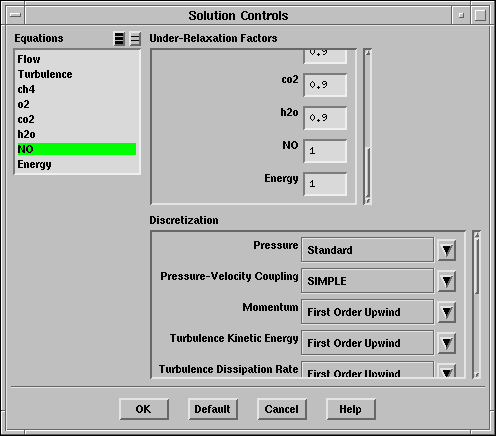
Task: Deselect all equations icon above list
Action: pyautogui.click(x=135, y=39)
